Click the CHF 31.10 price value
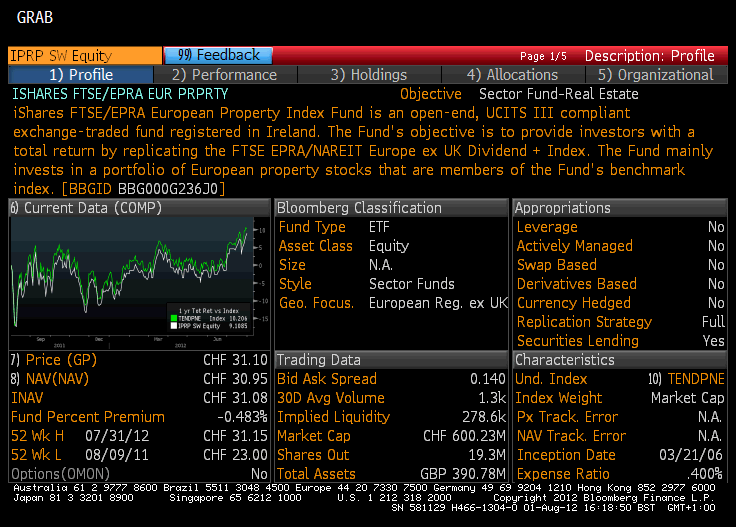 [235, 359]
